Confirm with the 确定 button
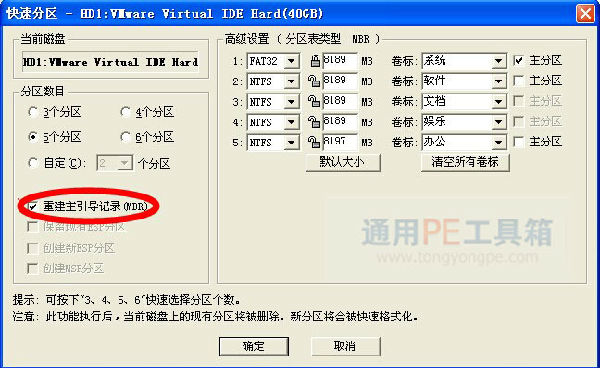Image resolution: width=600 pixels, height=368 pixels. click(254, 346)
